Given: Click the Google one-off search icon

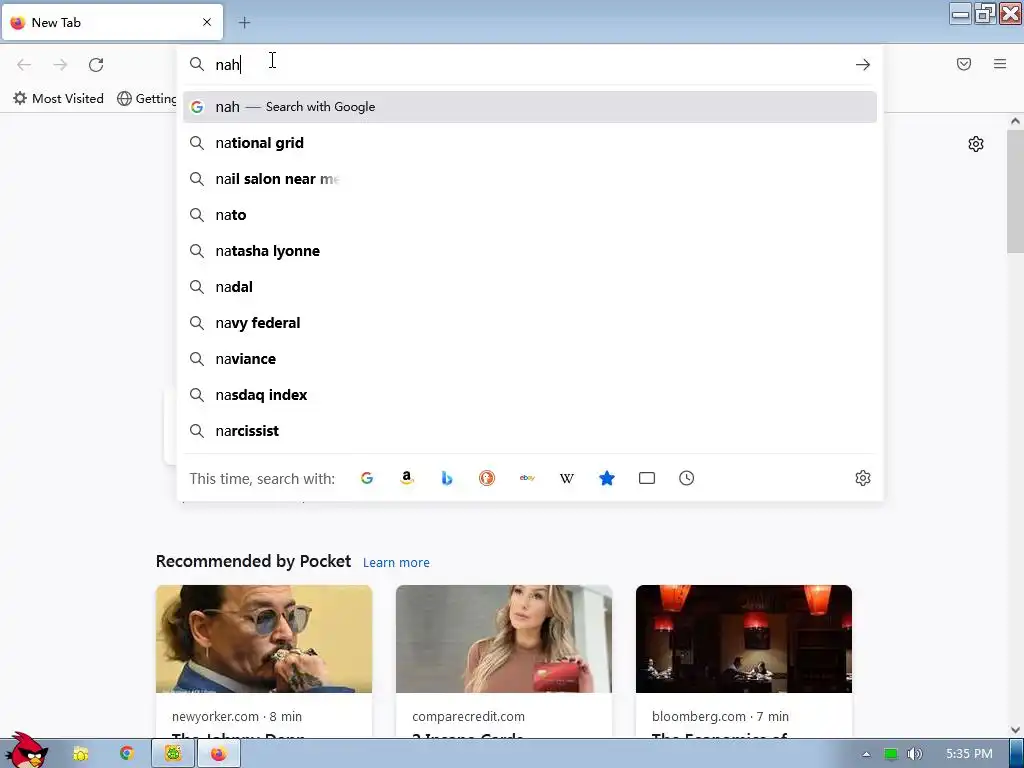Looking at the screenshot, I should 367,478.
